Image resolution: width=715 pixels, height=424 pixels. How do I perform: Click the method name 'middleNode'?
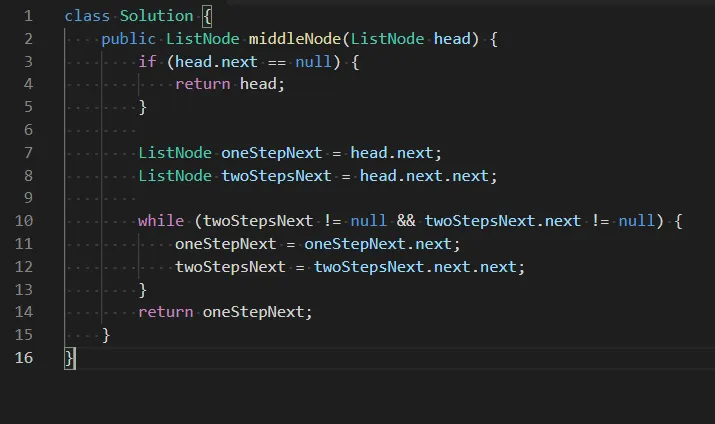(x=295, y=39)
